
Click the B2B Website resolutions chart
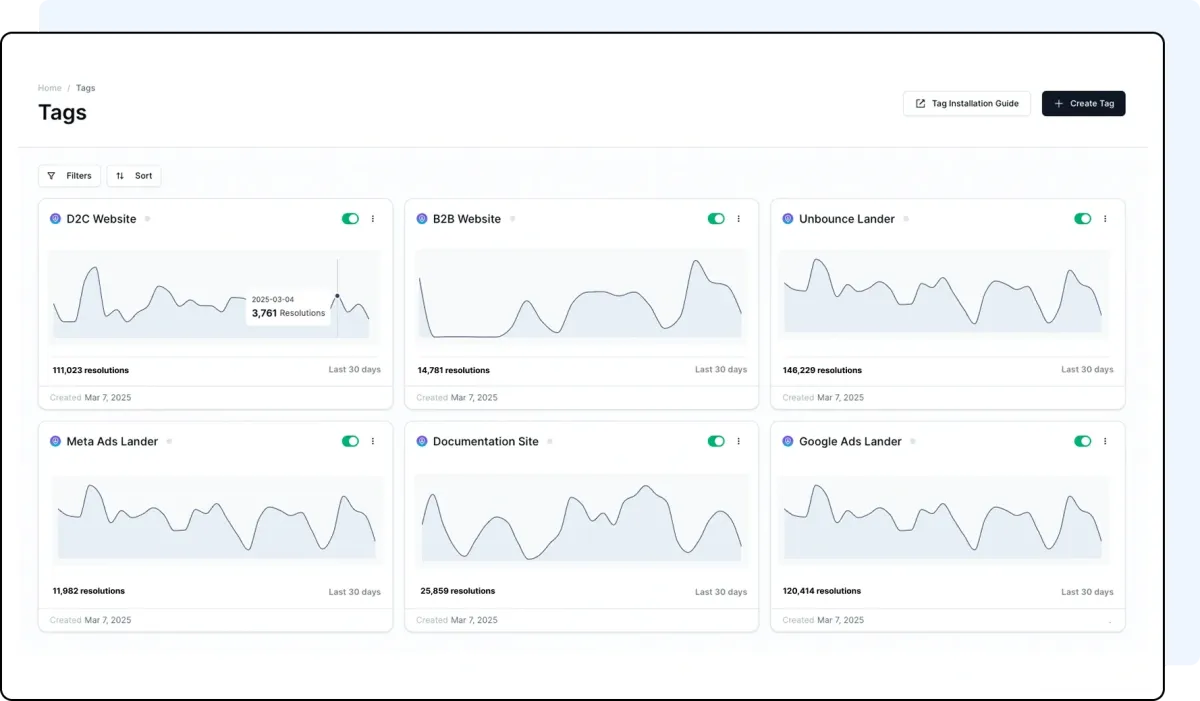[581, 298]
